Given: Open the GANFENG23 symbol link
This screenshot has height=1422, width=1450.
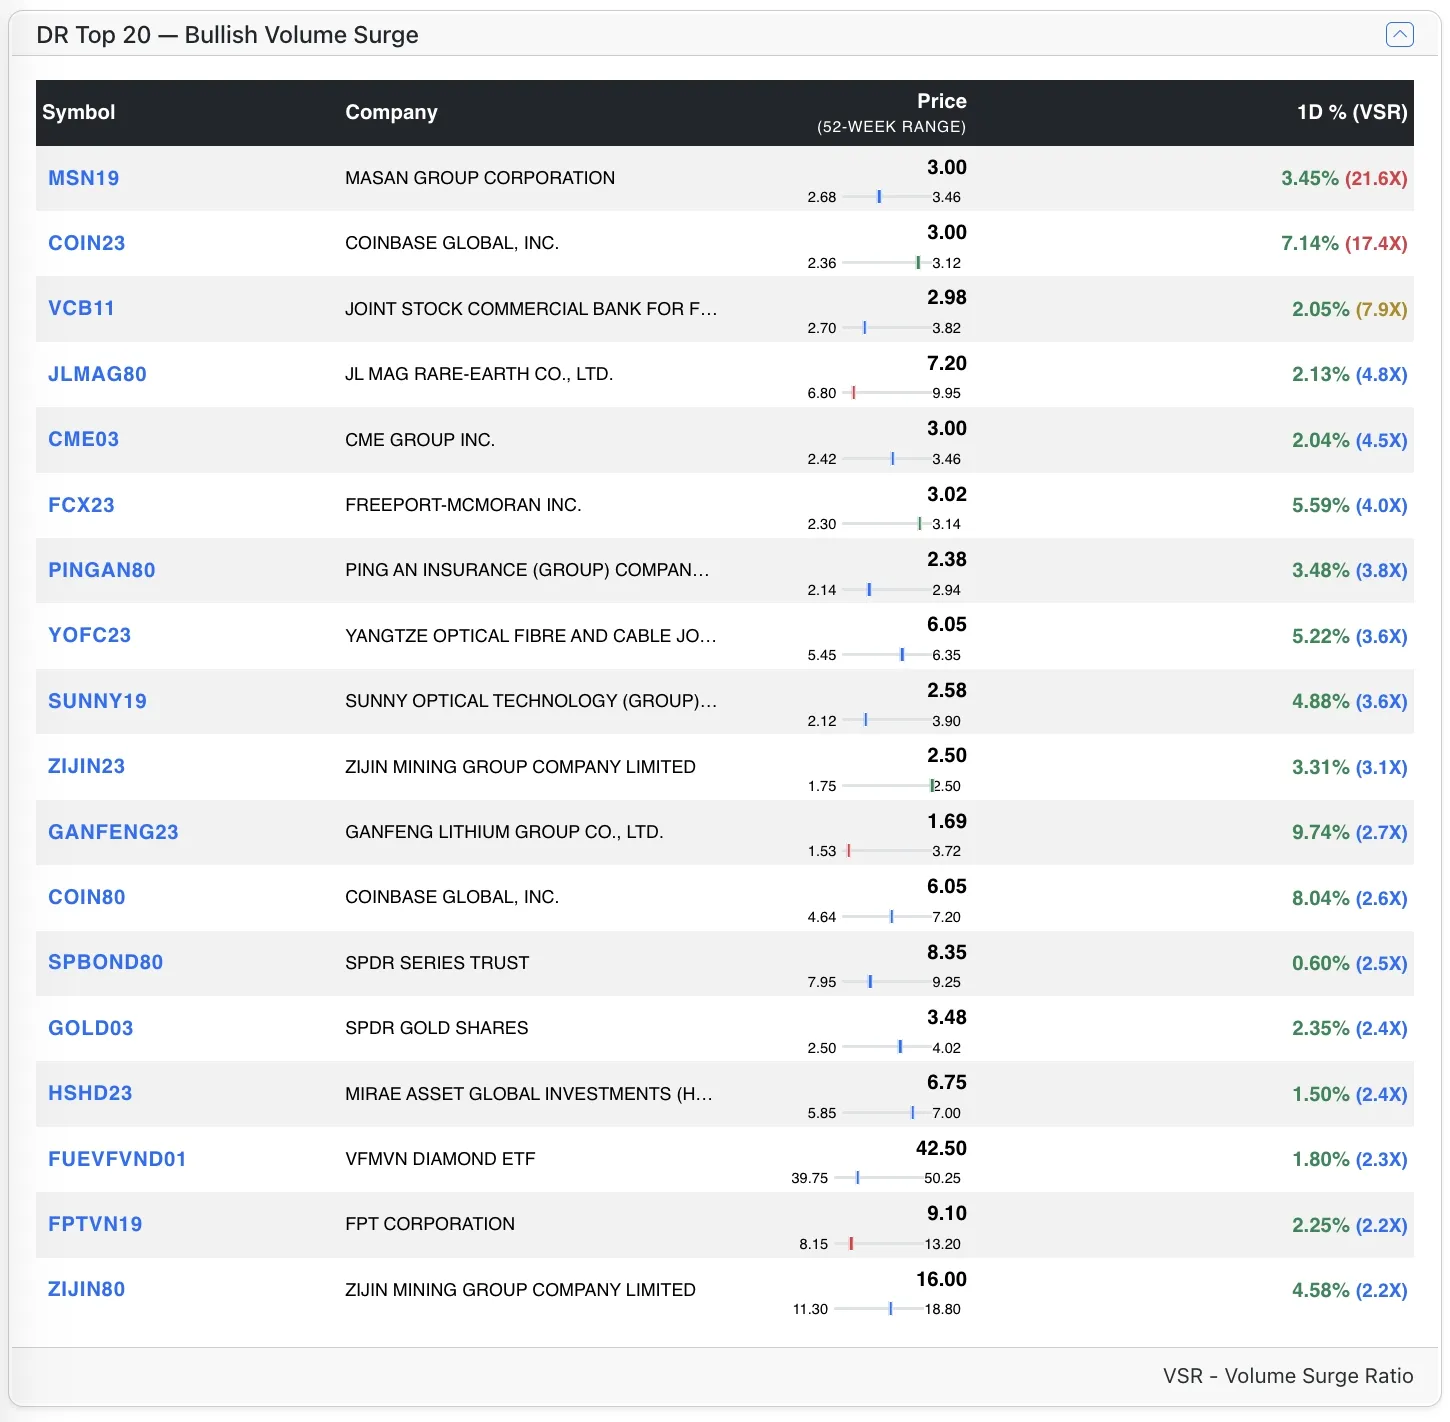Looking at the screenshot, I should pos(113,832).
